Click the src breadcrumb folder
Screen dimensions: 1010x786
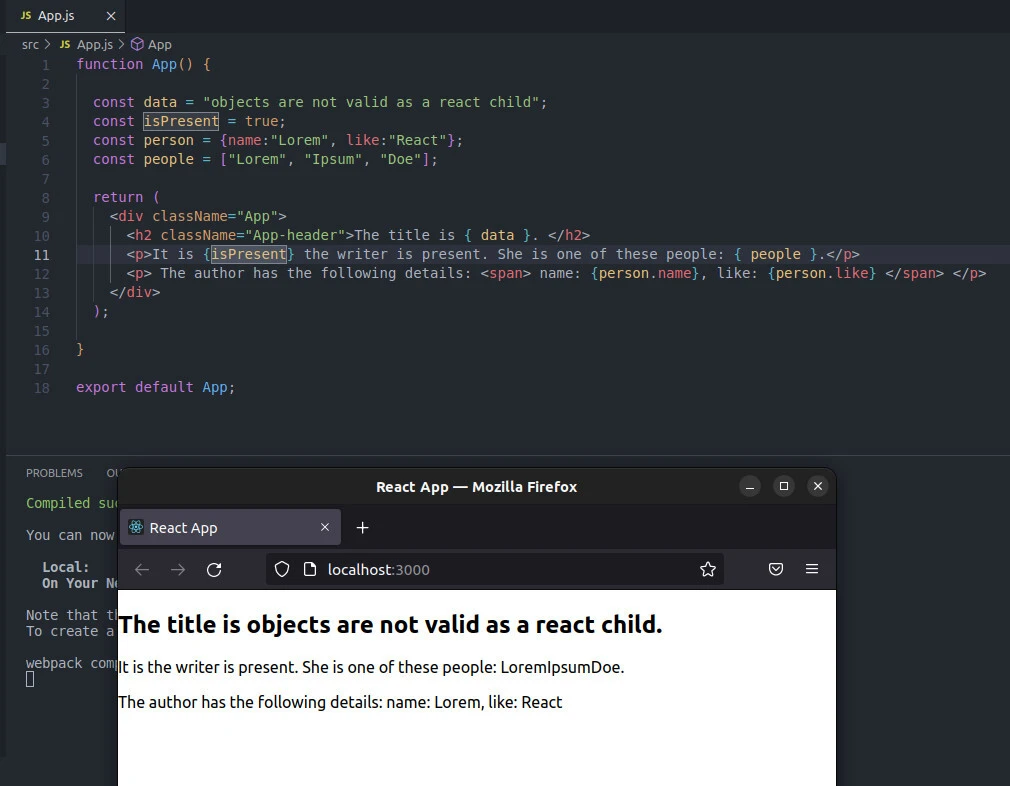(30, 44)
